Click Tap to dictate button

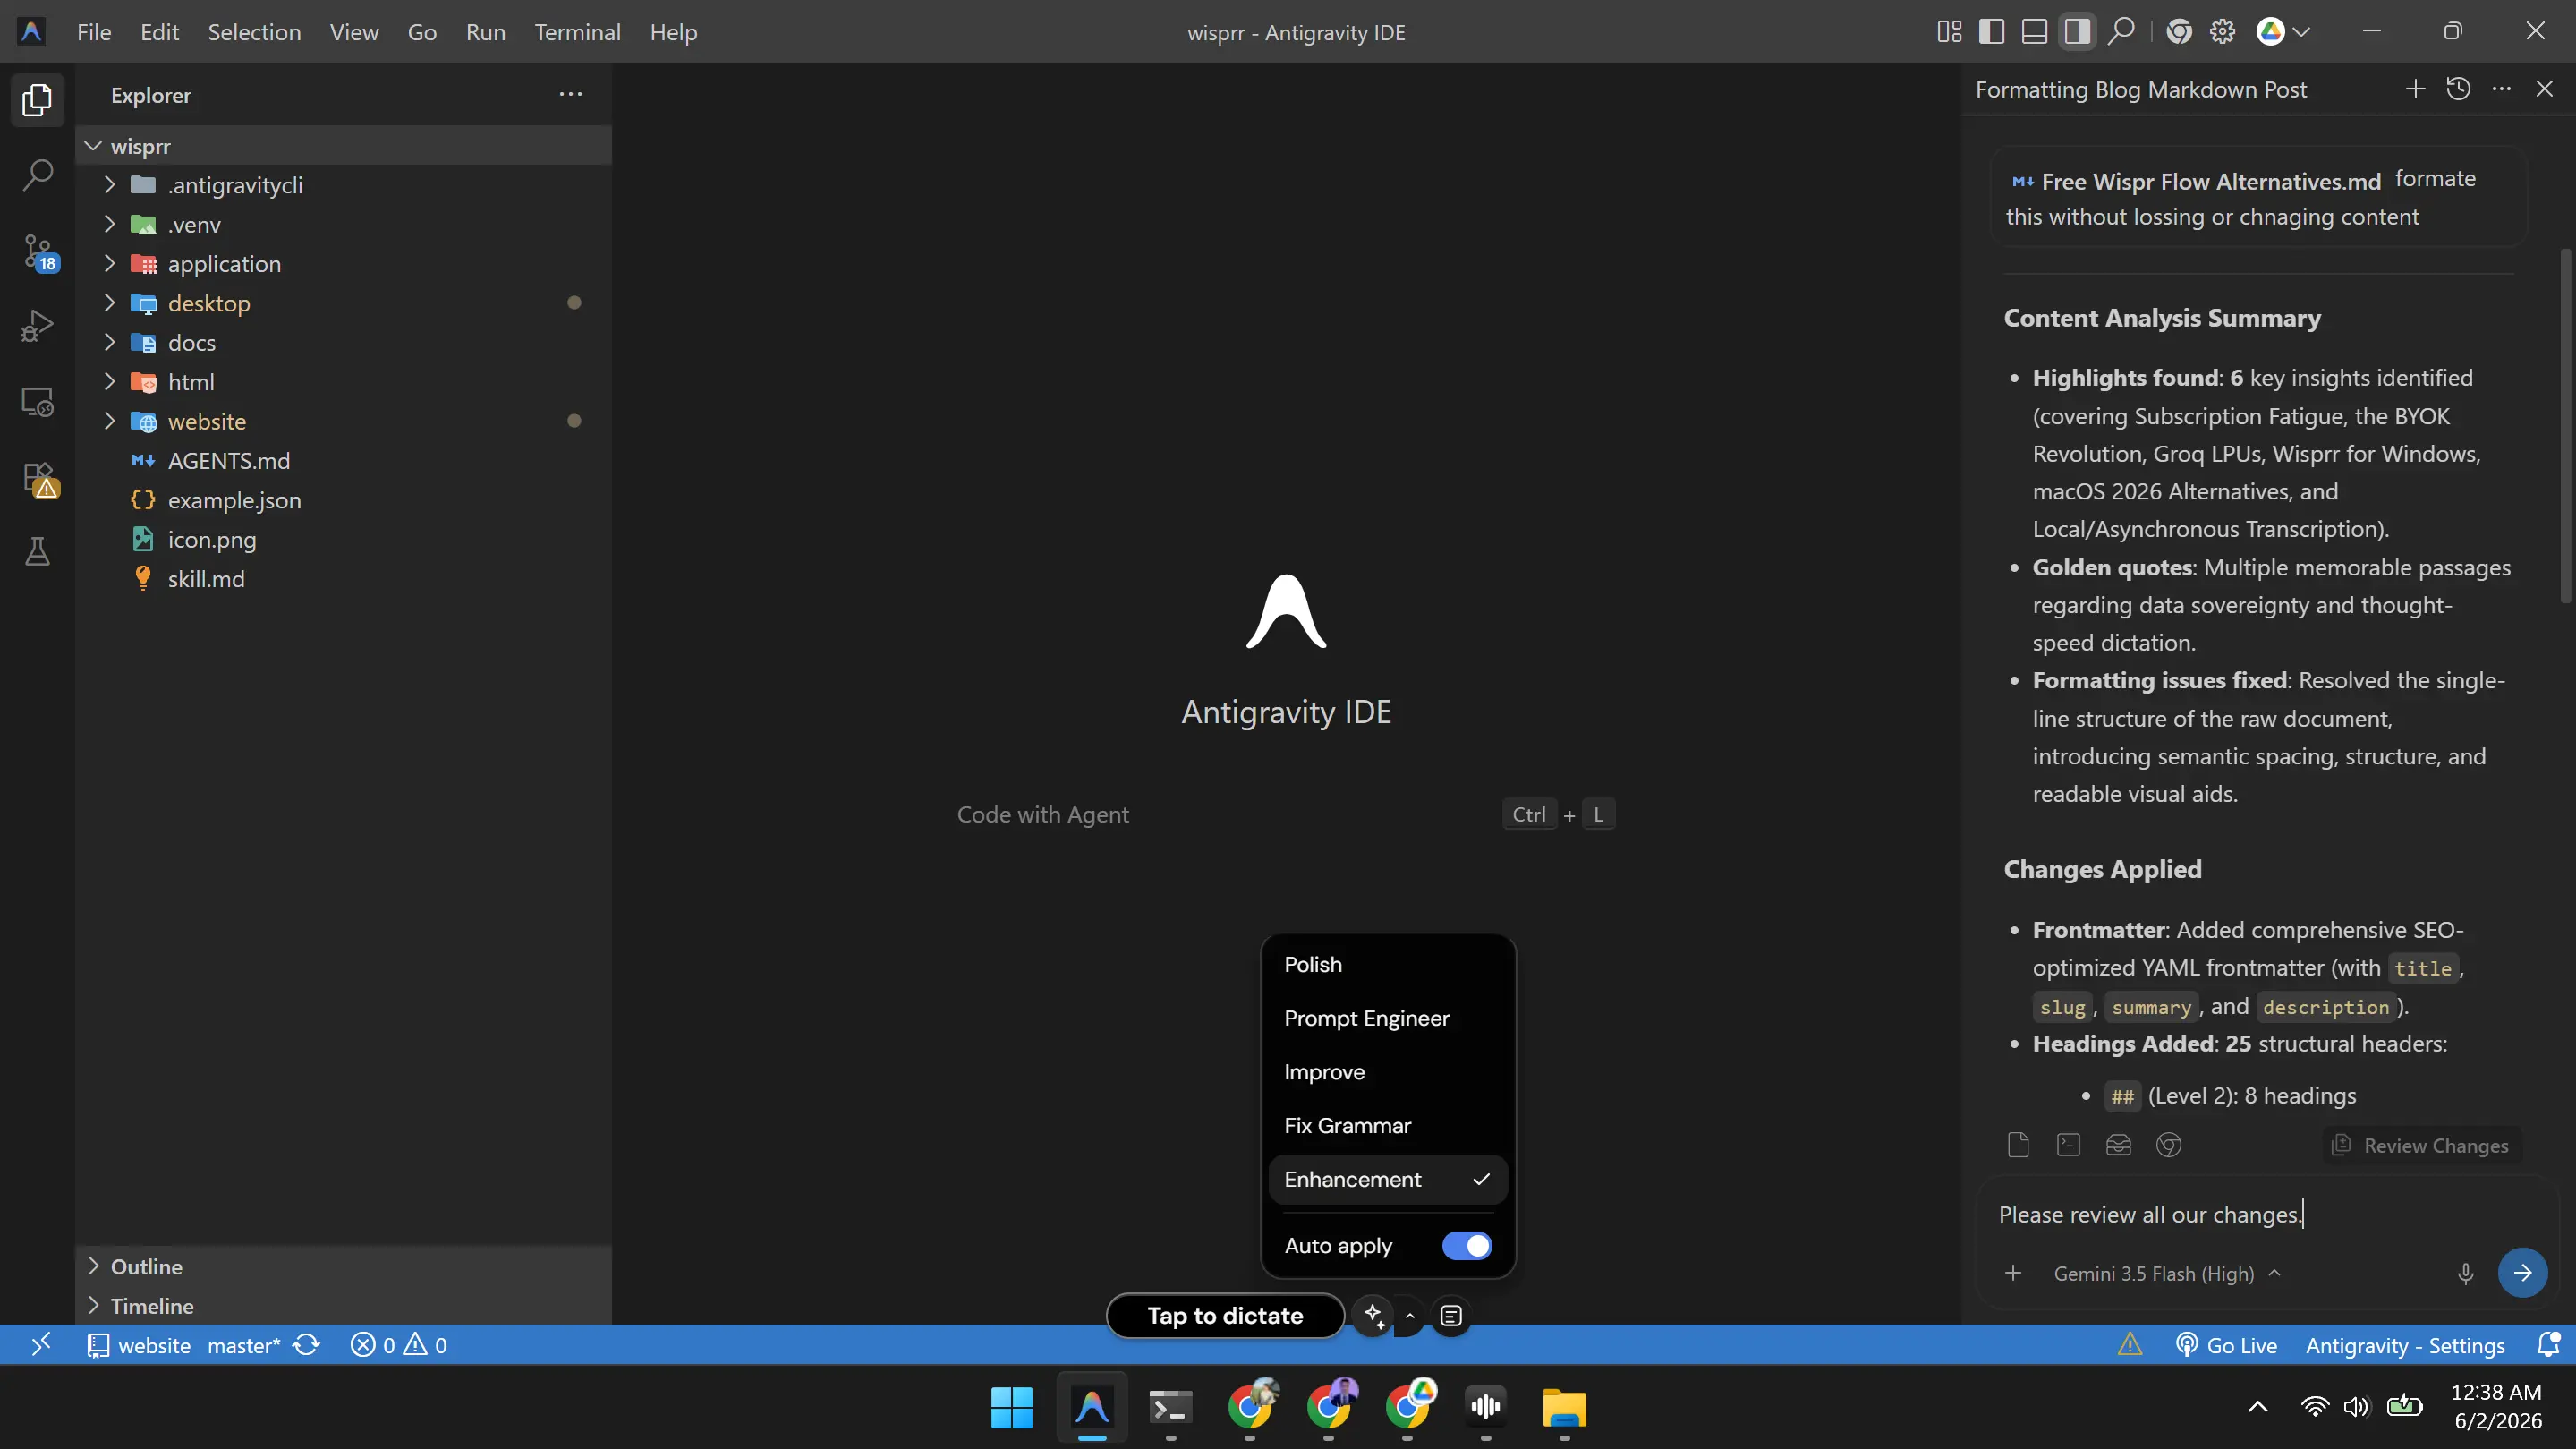(x=1225, y=1316)
